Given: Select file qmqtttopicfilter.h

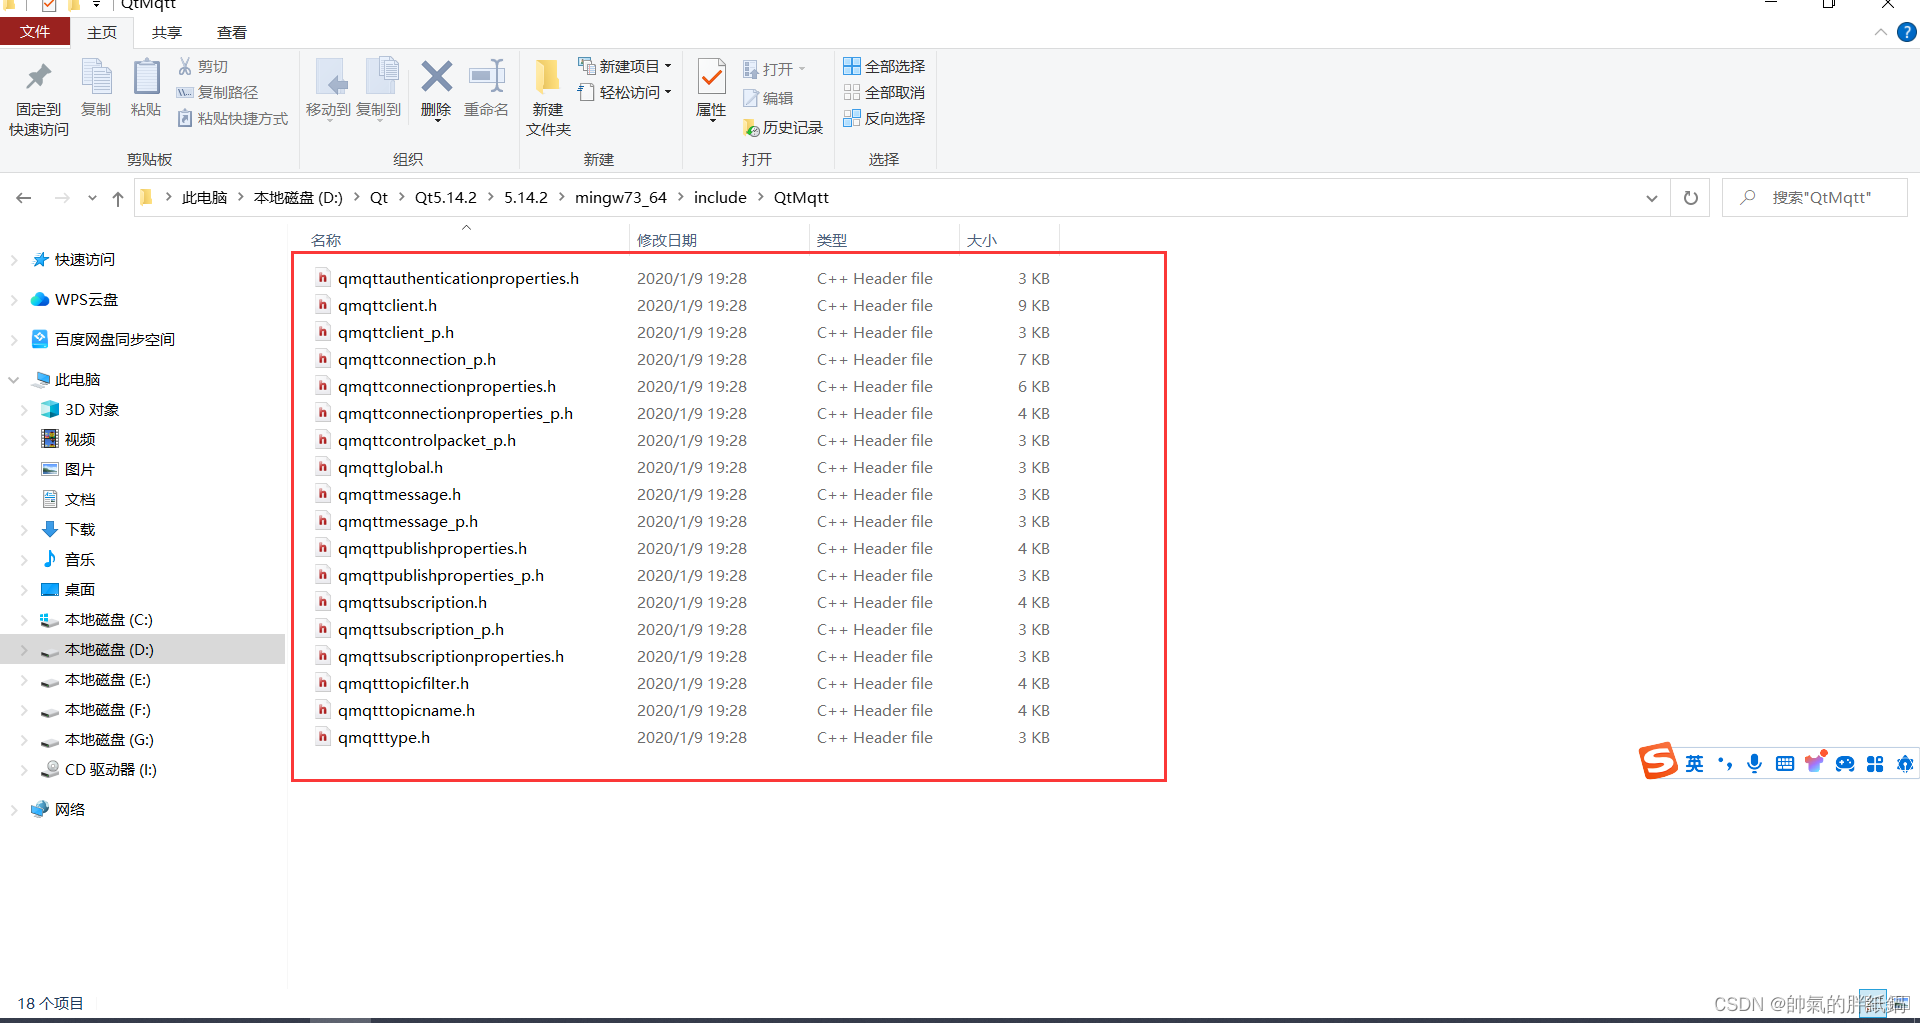Looking at the screenshot, I should (x=403, y=684).
